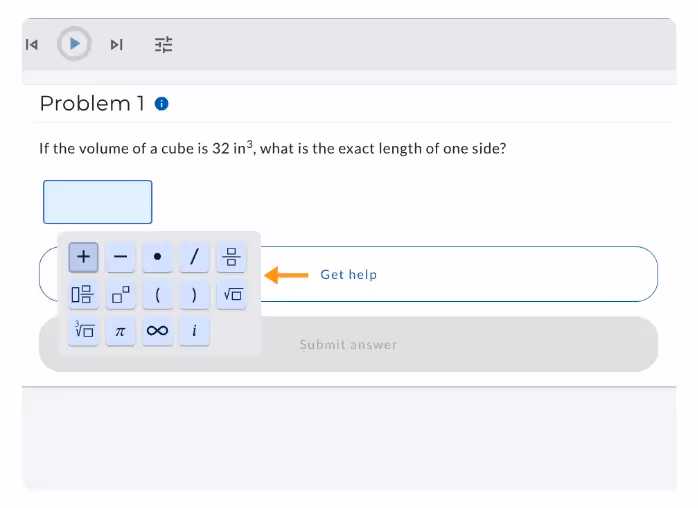The width and height of the screenshot is (698, 508).
Task: Click the skip to previous button
Action: coord(32,45)
